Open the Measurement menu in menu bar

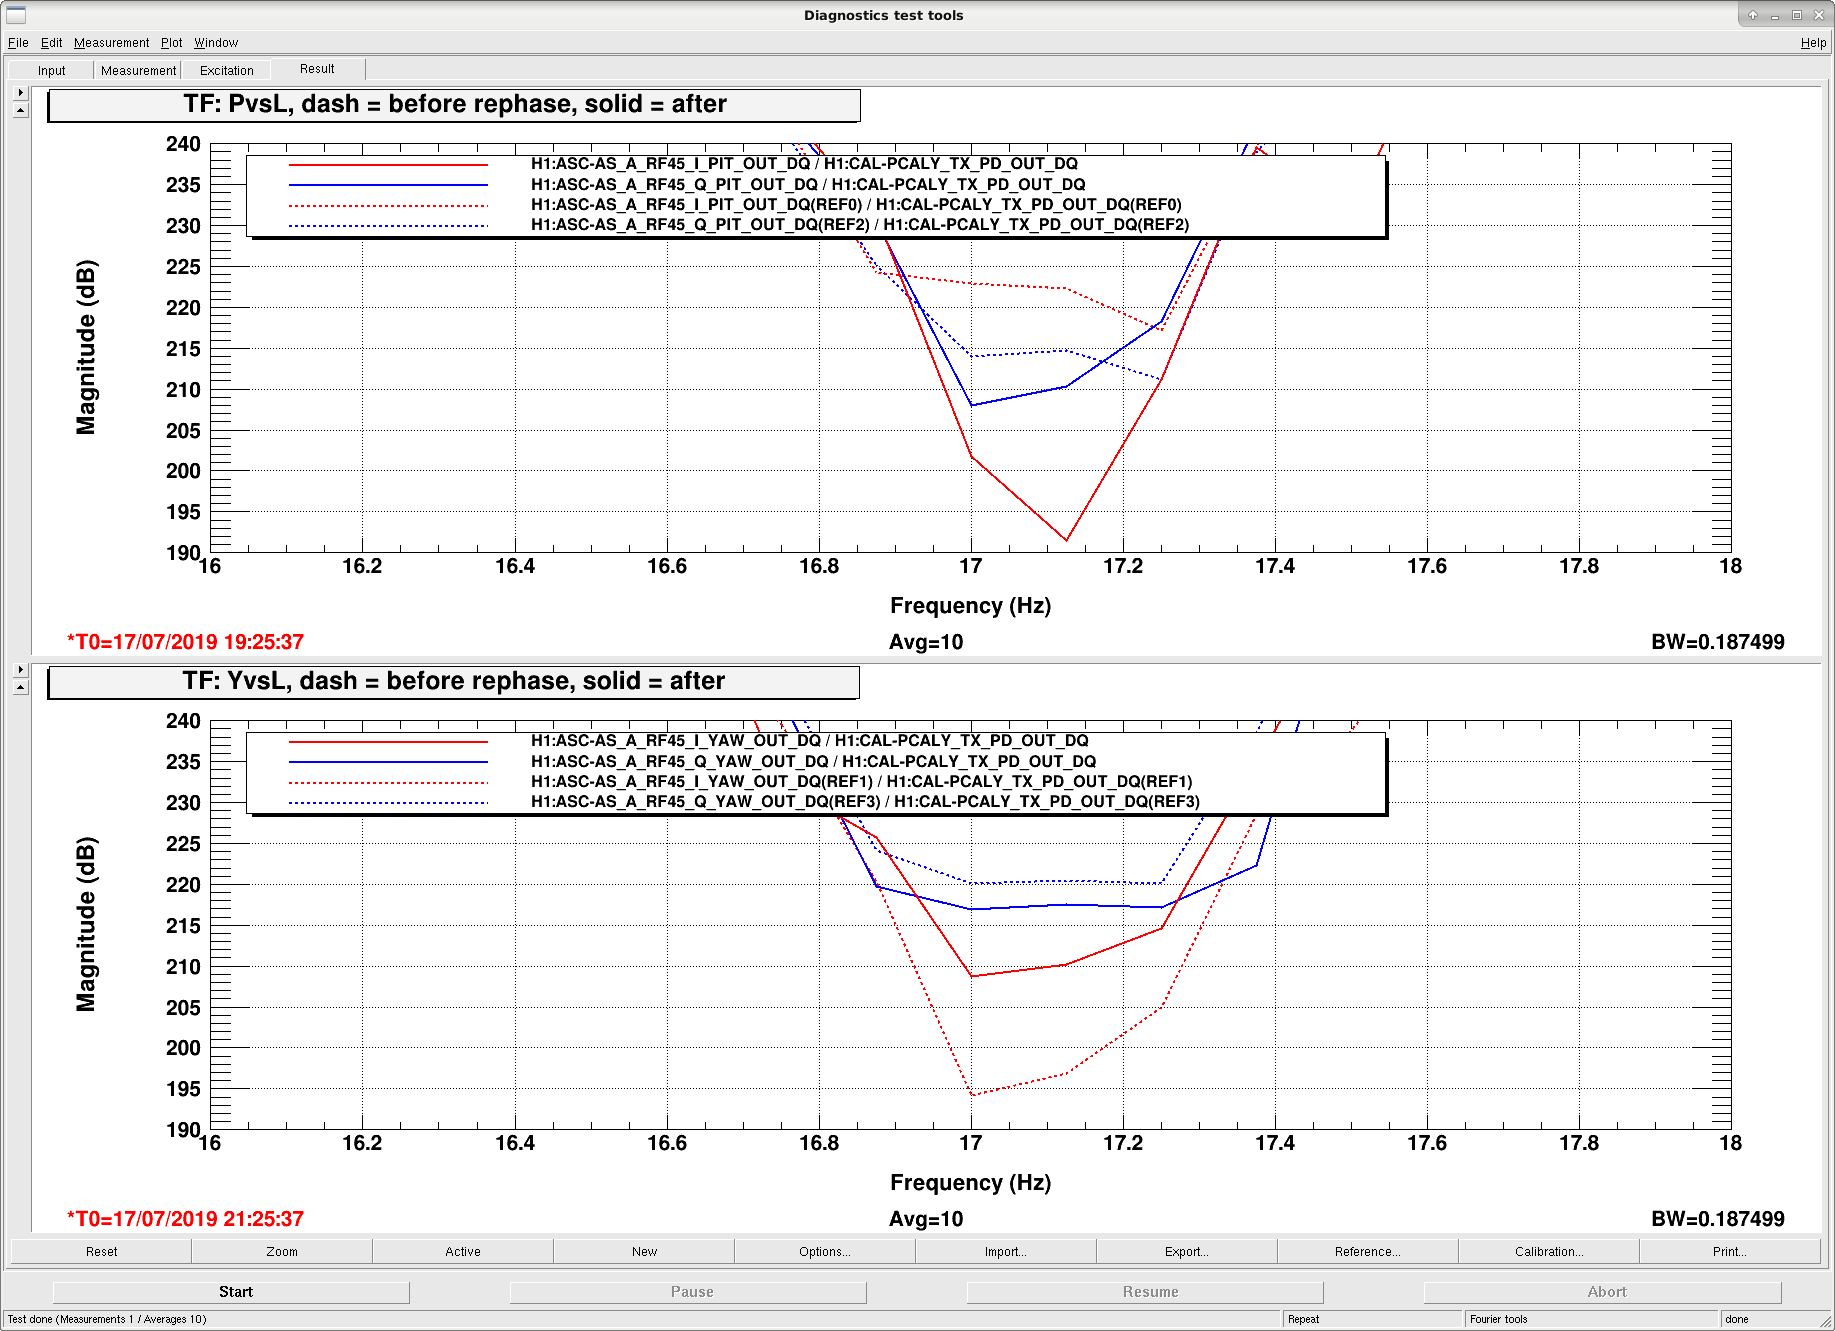pos(111,43)
